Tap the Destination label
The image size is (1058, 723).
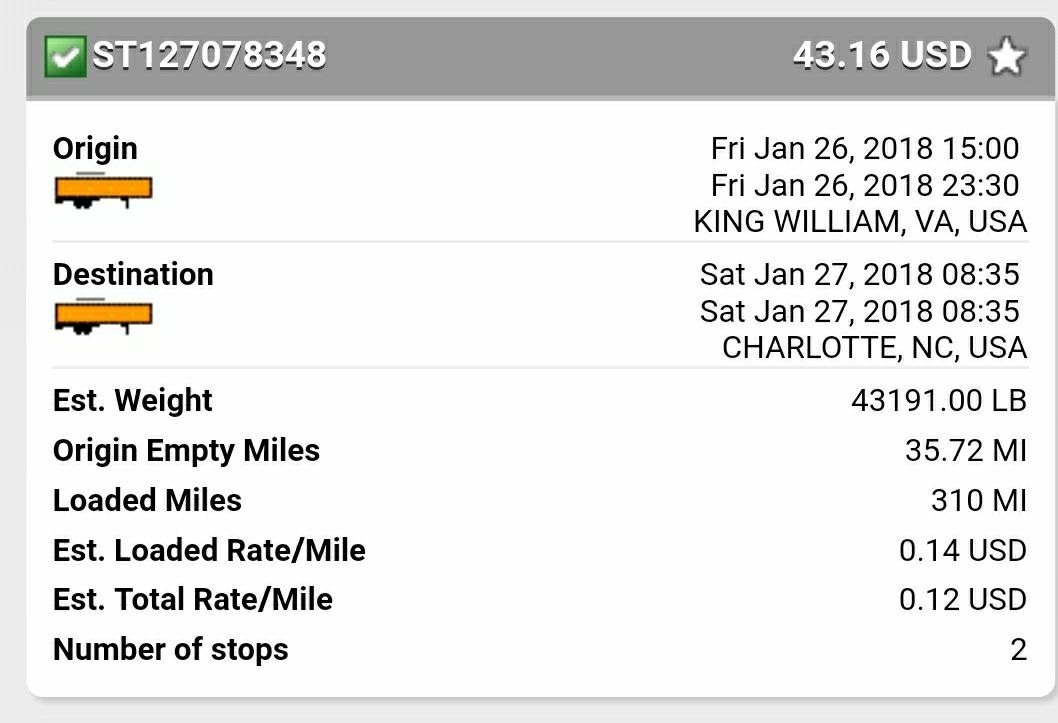point(133,274)
